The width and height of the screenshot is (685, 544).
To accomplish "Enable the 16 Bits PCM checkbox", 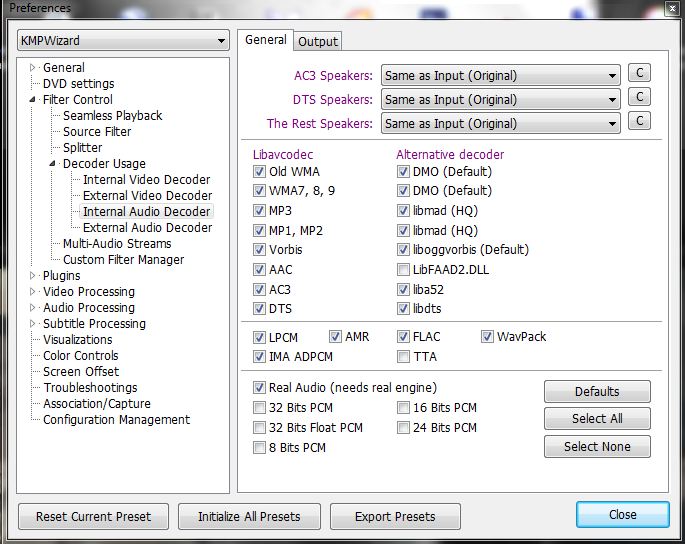I will click(403, 408).
